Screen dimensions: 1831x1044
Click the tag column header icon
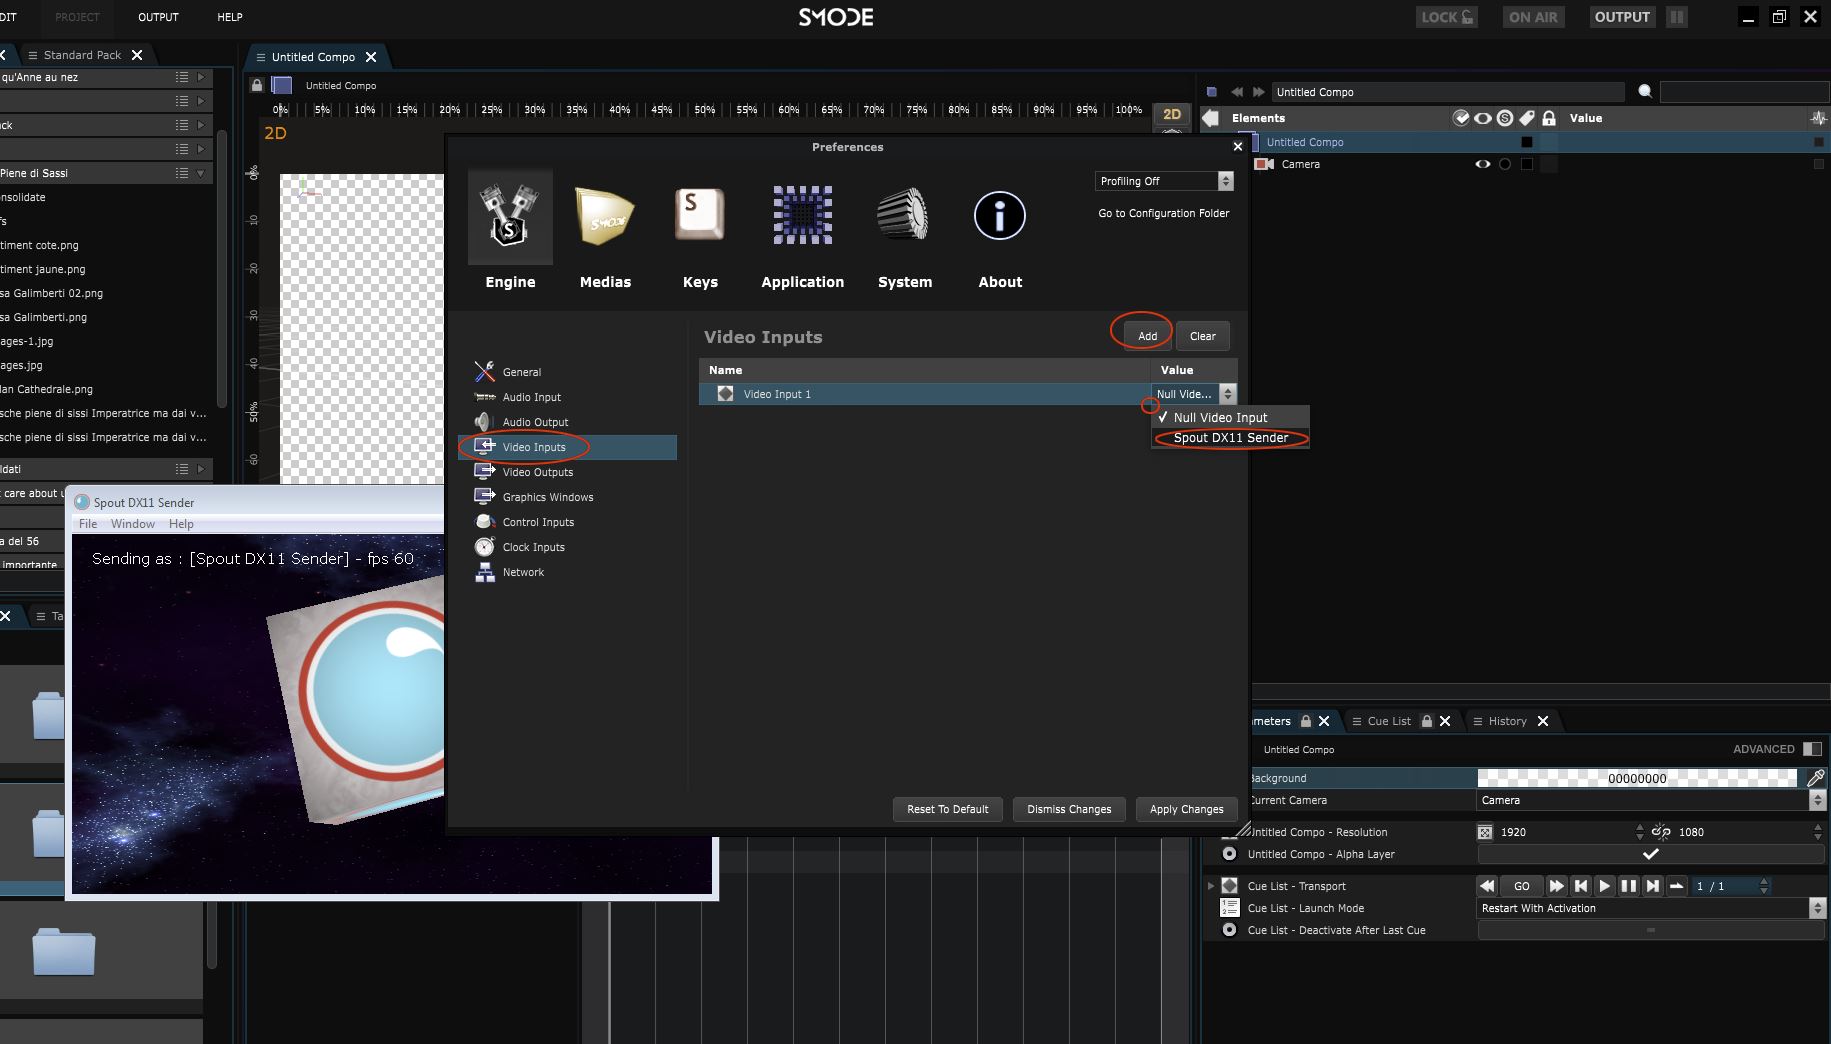pos(1527,118)
